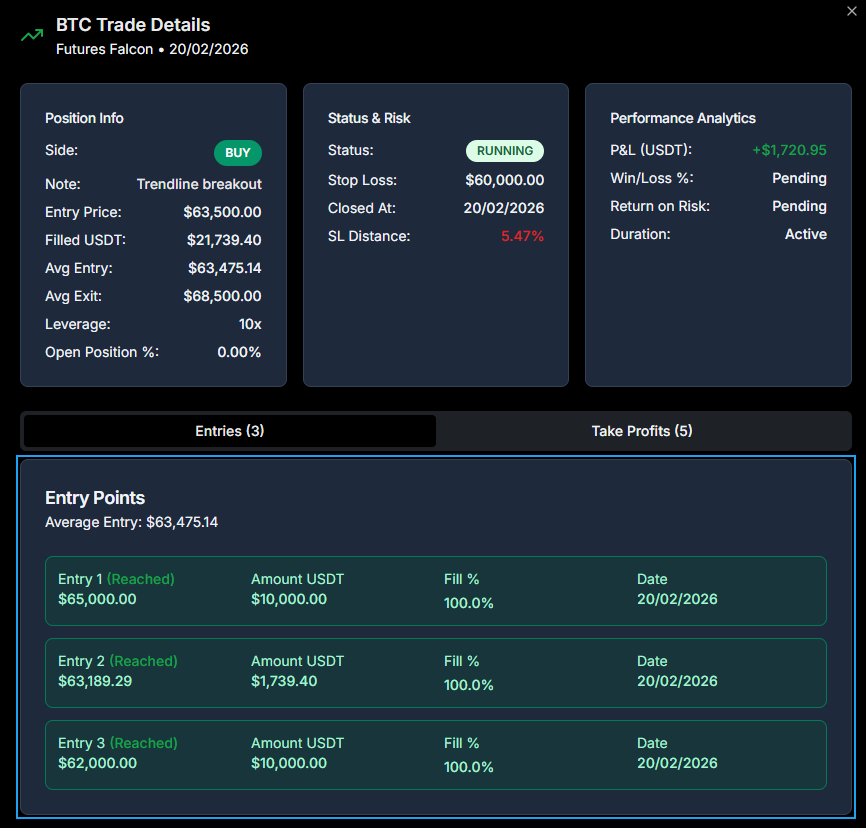Click the Position Info panel header
Screen dimensions: 866x828
tap(84, 118)
